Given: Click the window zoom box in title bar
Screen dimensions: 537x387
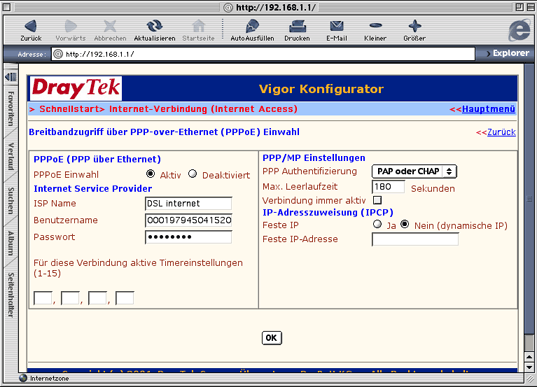Looking at the screenshot, I should click(519, 7).
